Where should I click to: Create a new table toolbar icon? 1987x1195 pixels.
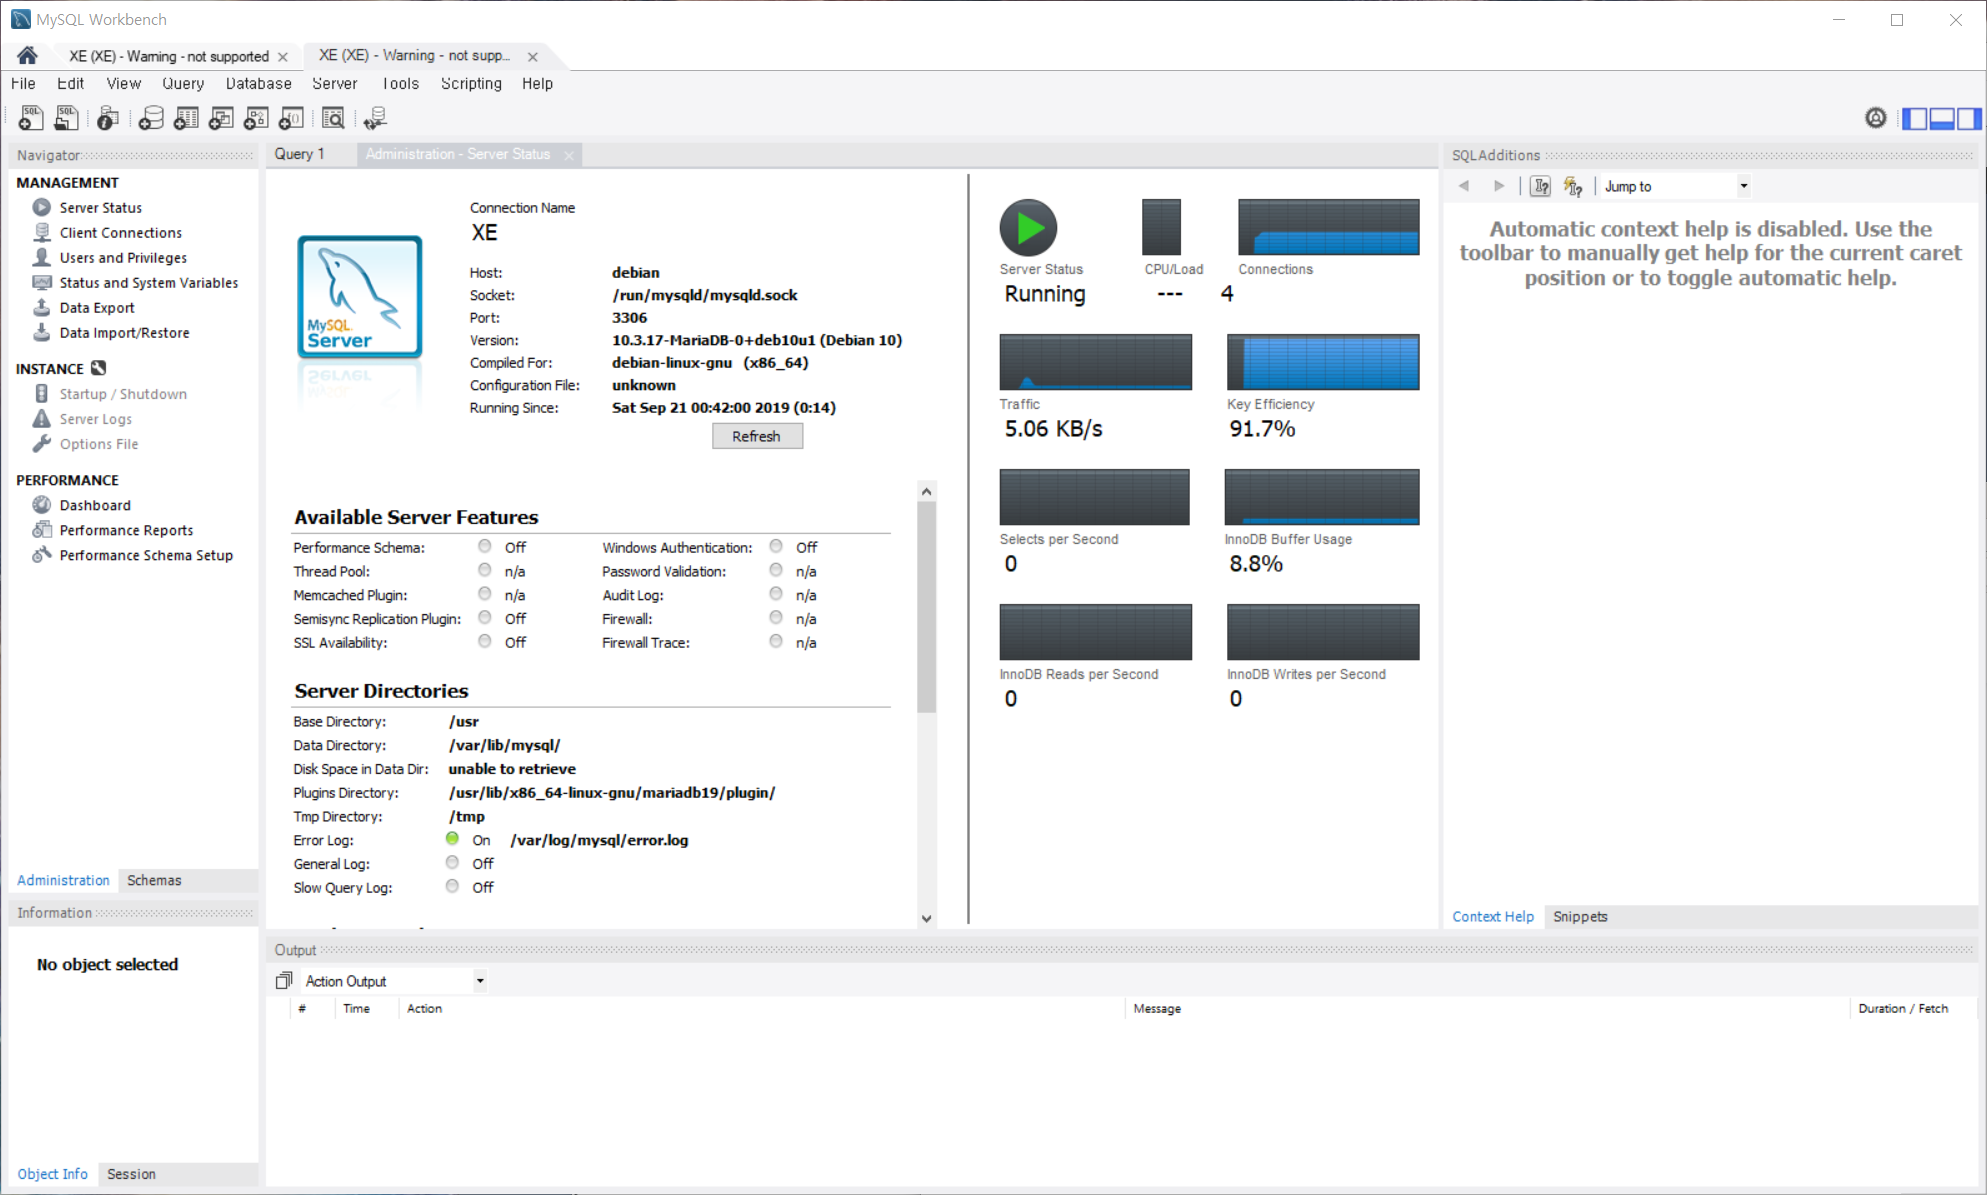point(186,118)
